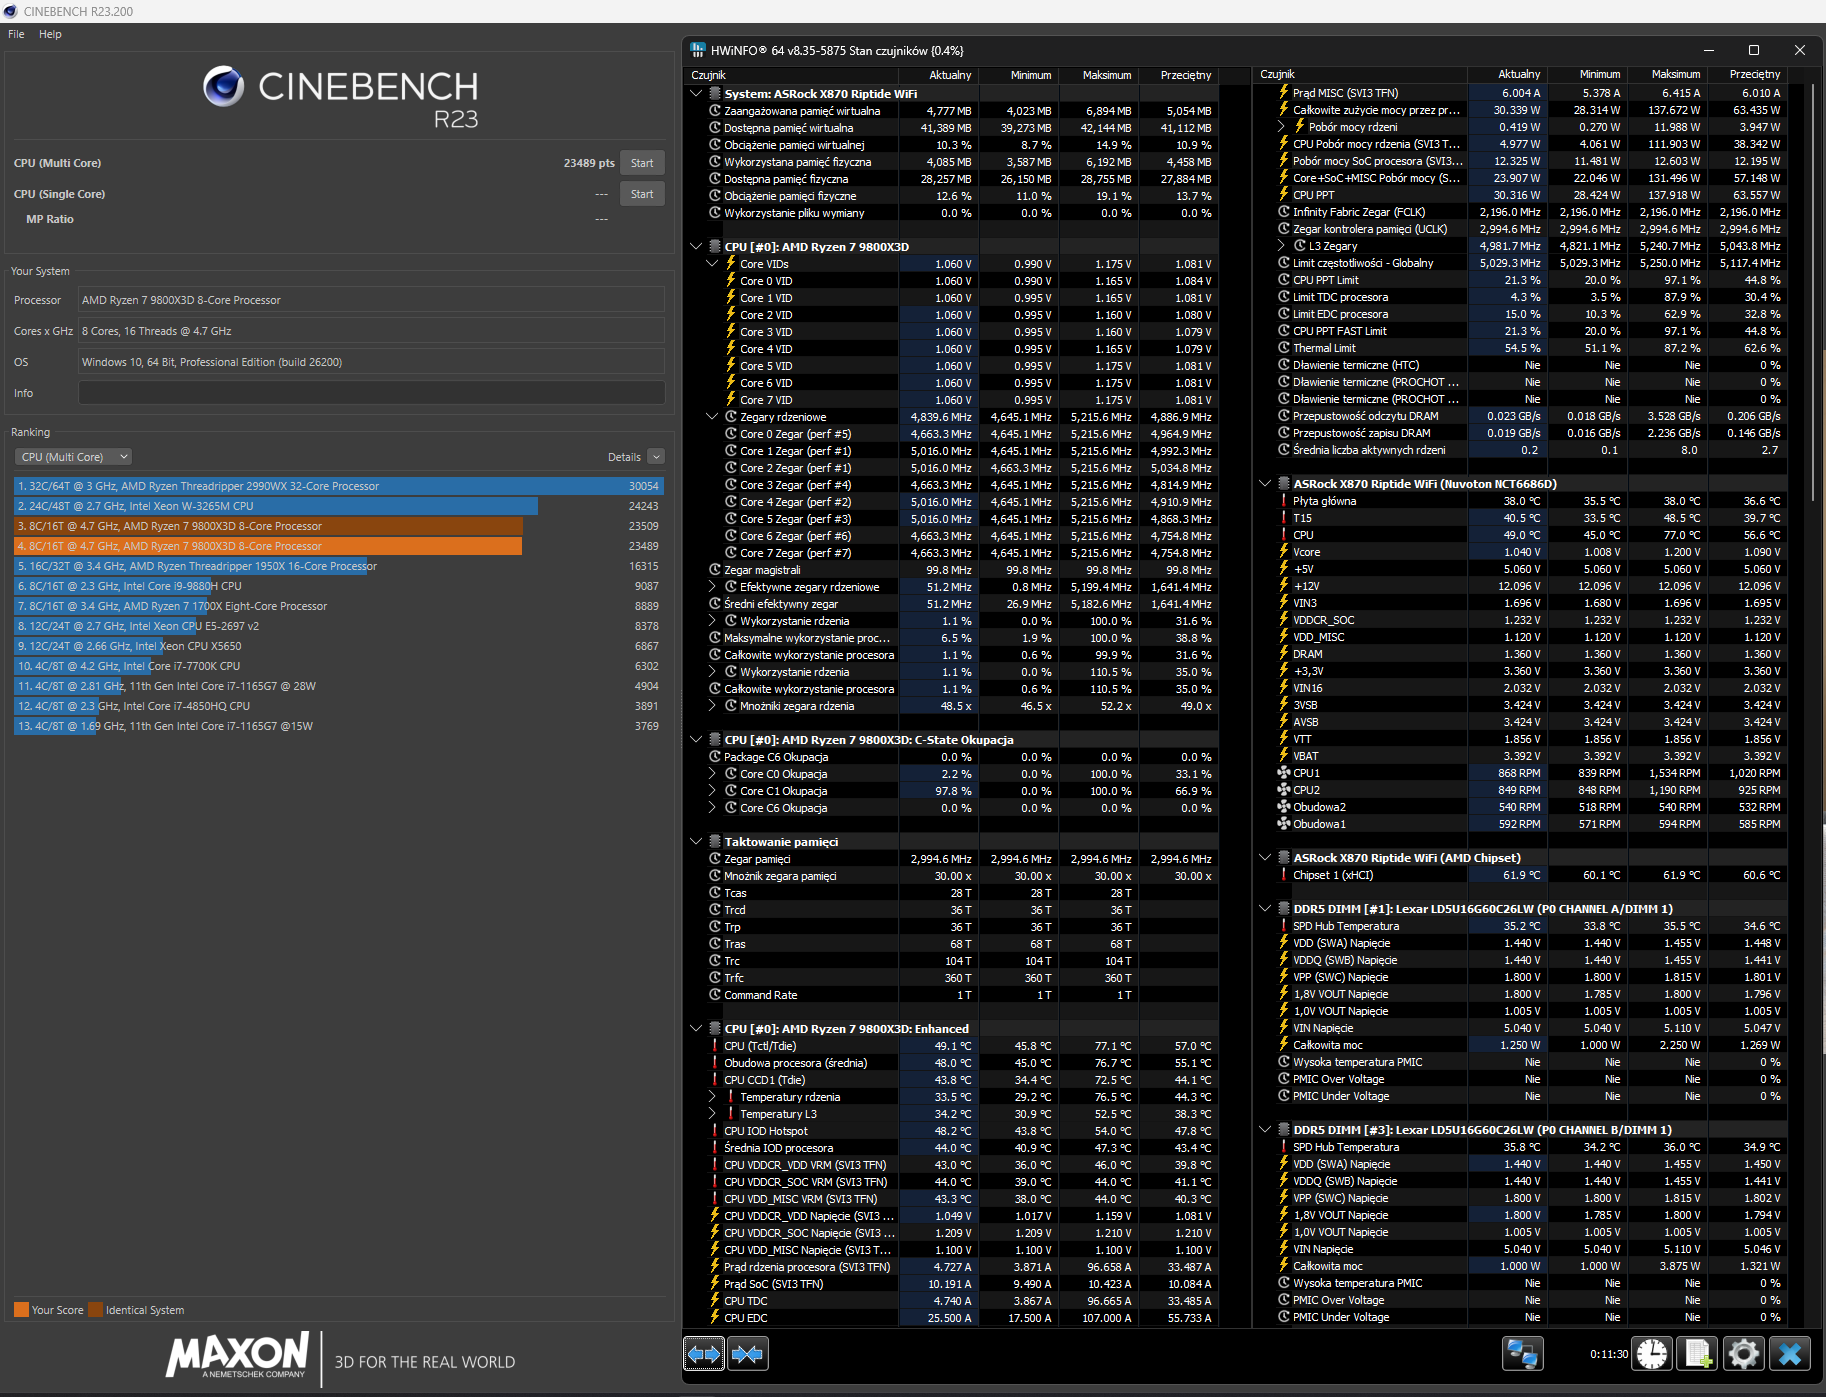
Task: Click the 0:11:30 elapsed timer in HWiNFO
Action: (x=1609, y=1354)
